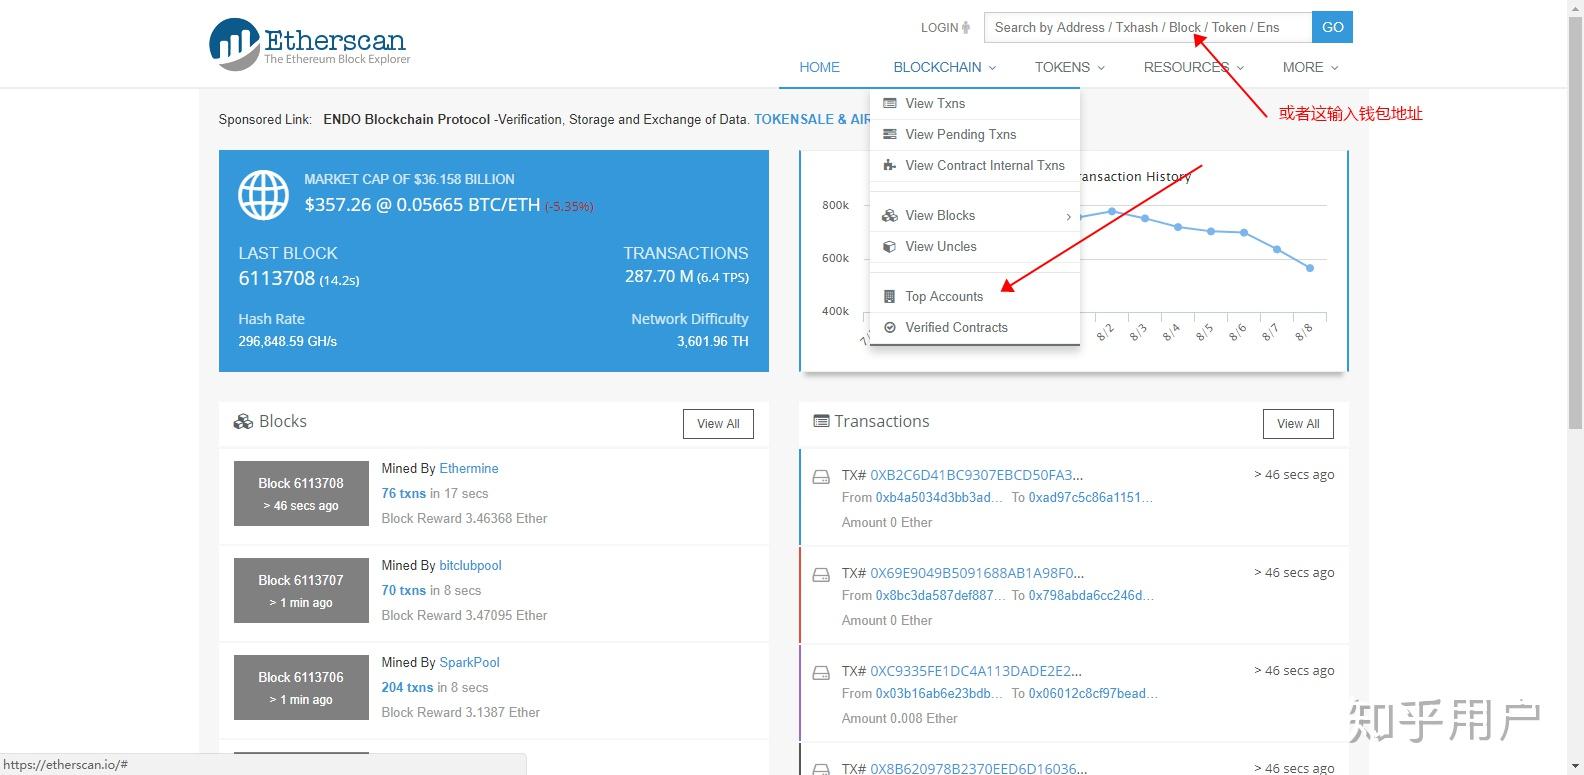Click the View Contract Internal Txns icon
The image size is (1584, 775).
(890, 165)
